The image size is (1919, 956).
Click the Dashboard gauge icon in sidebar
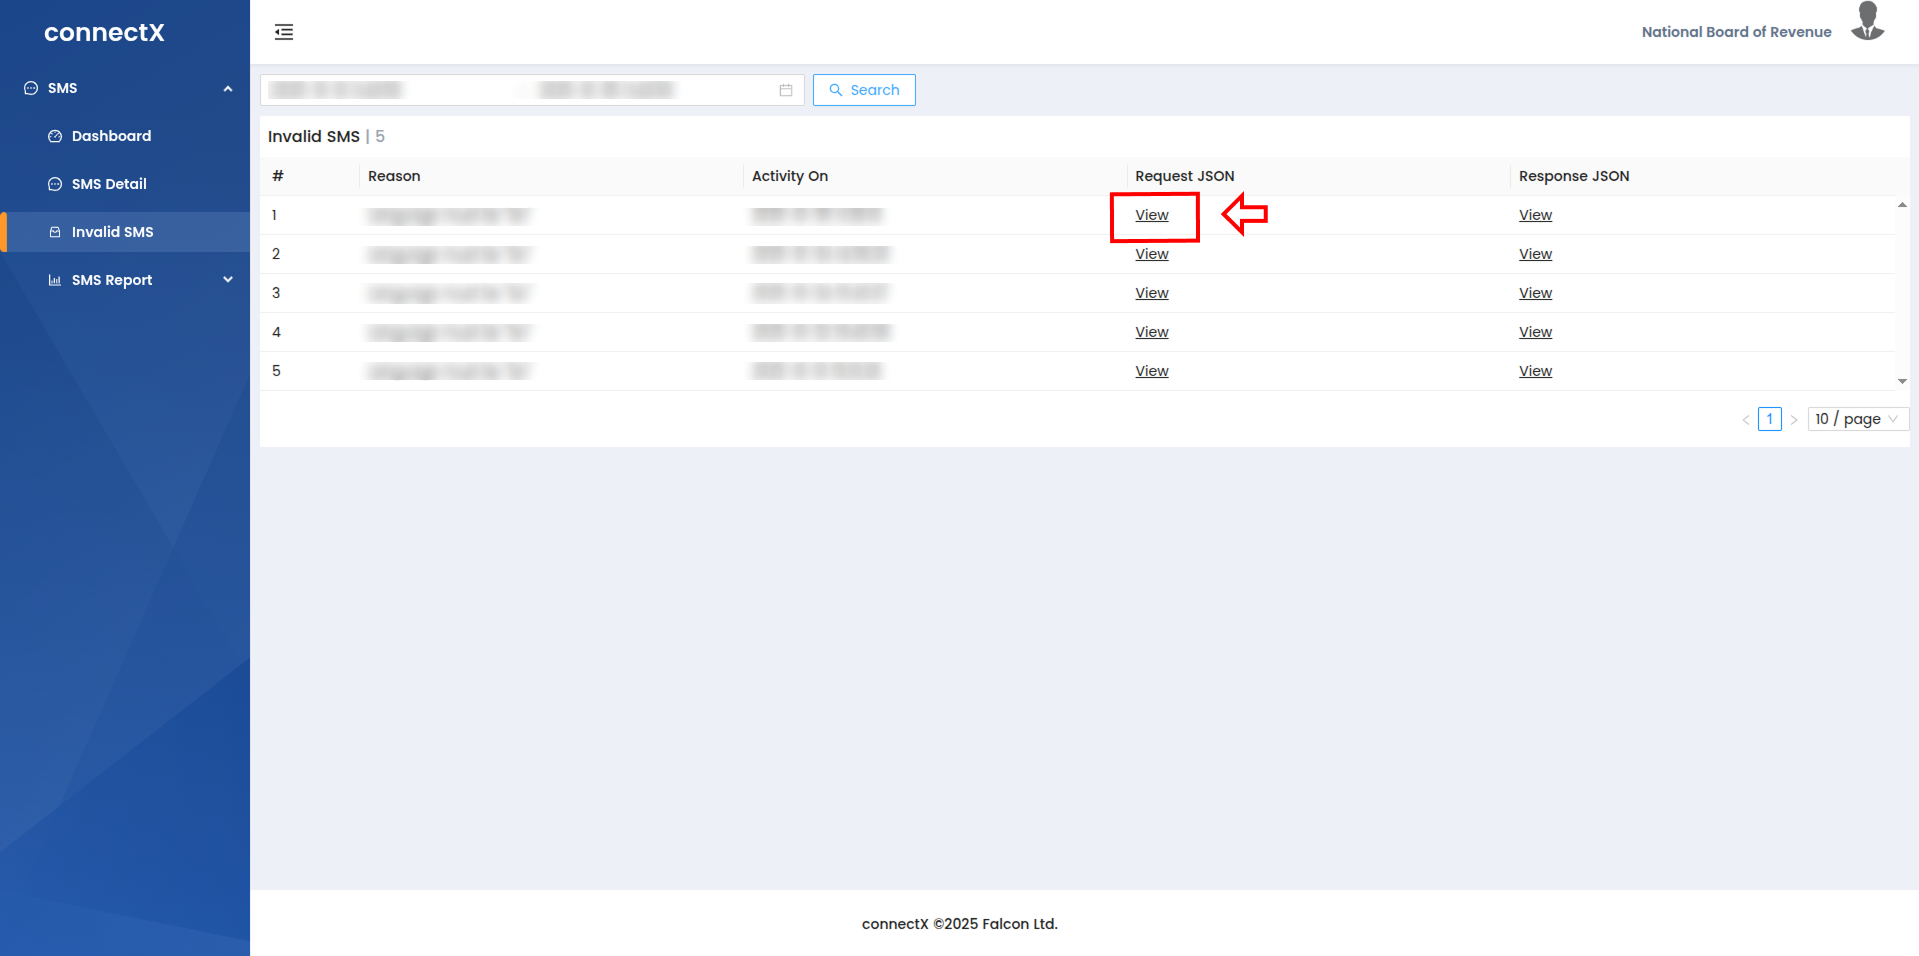pyautogui.click(x=55, y=136)
